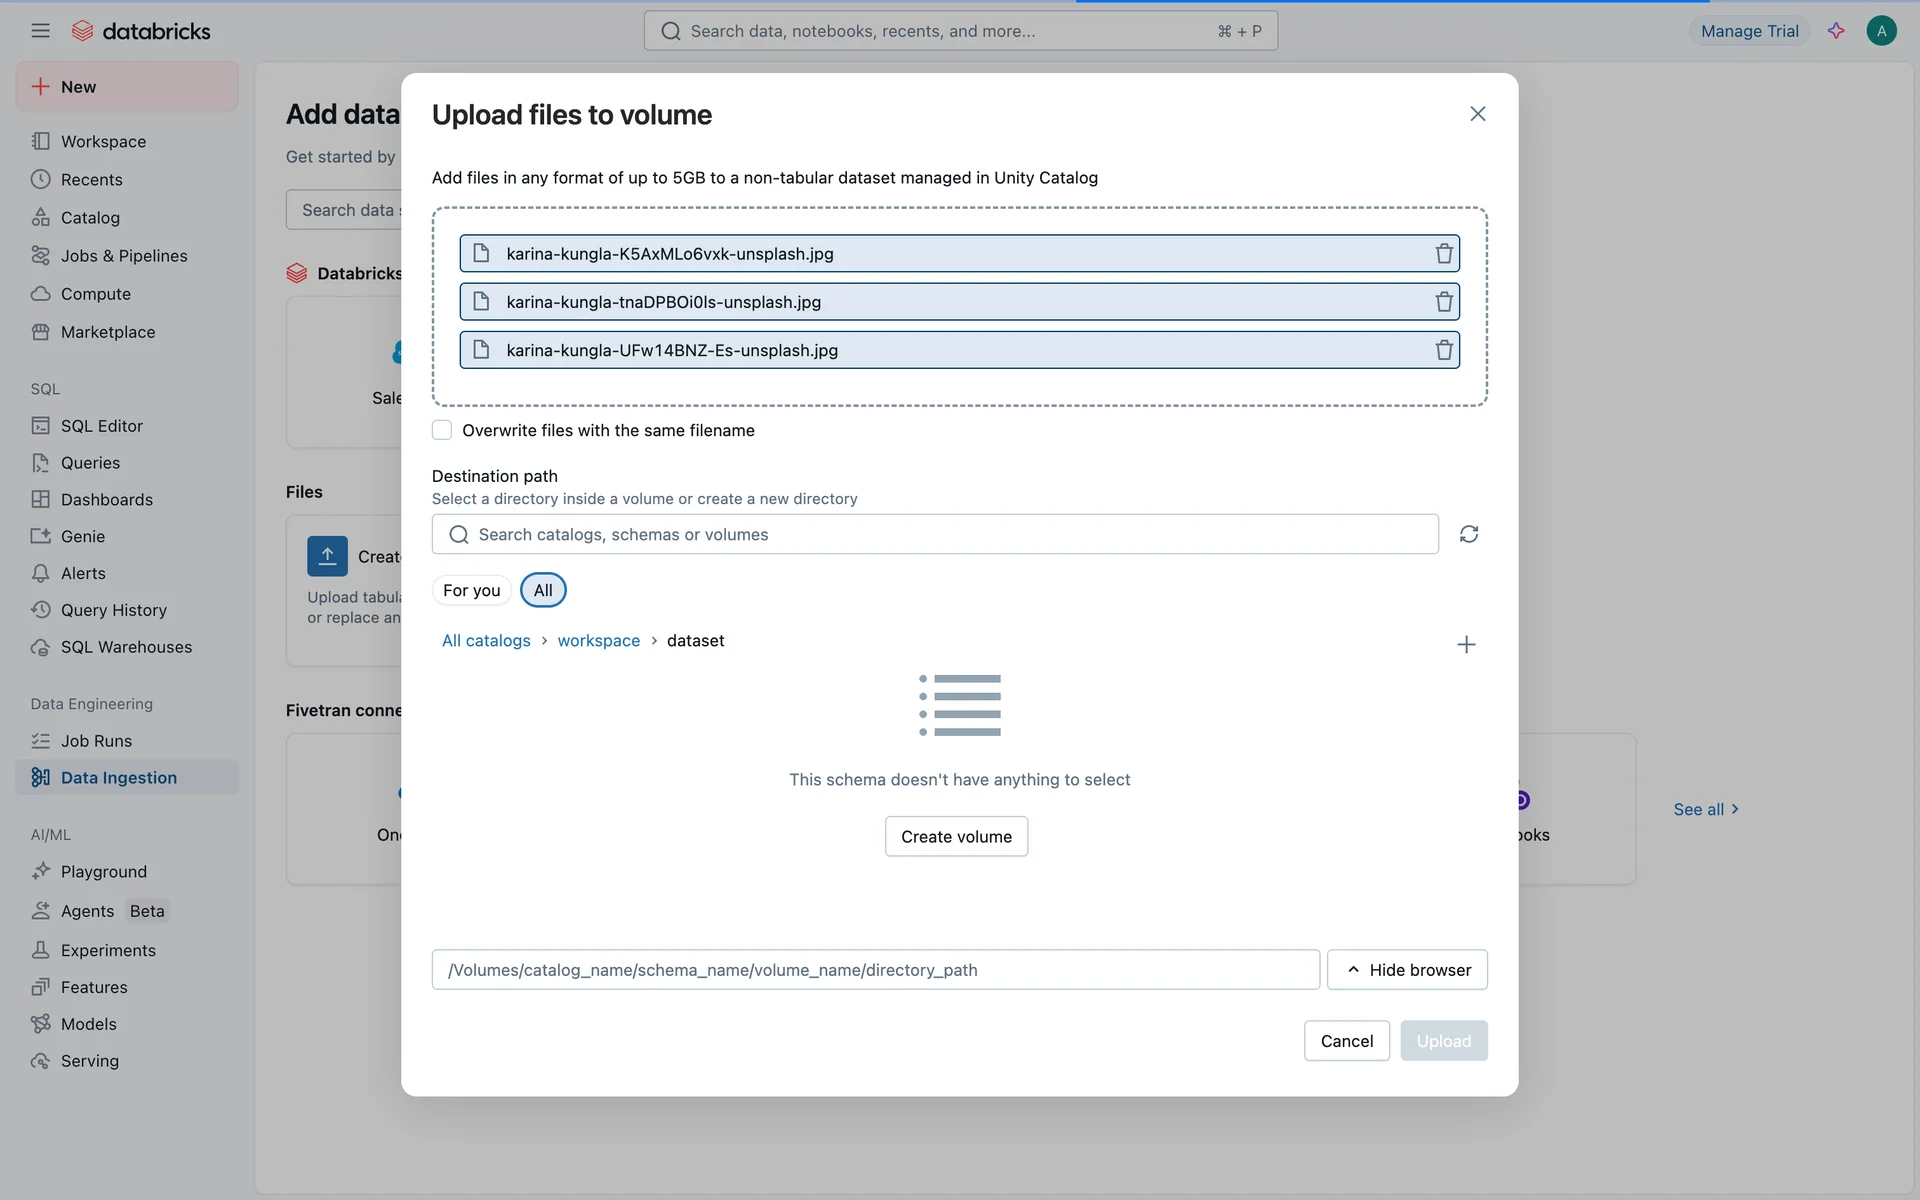The width and height of the screenshot is (1920, 1200).
Task: Refresh the destination catalog browser
Action: (x=1468, y=534)
